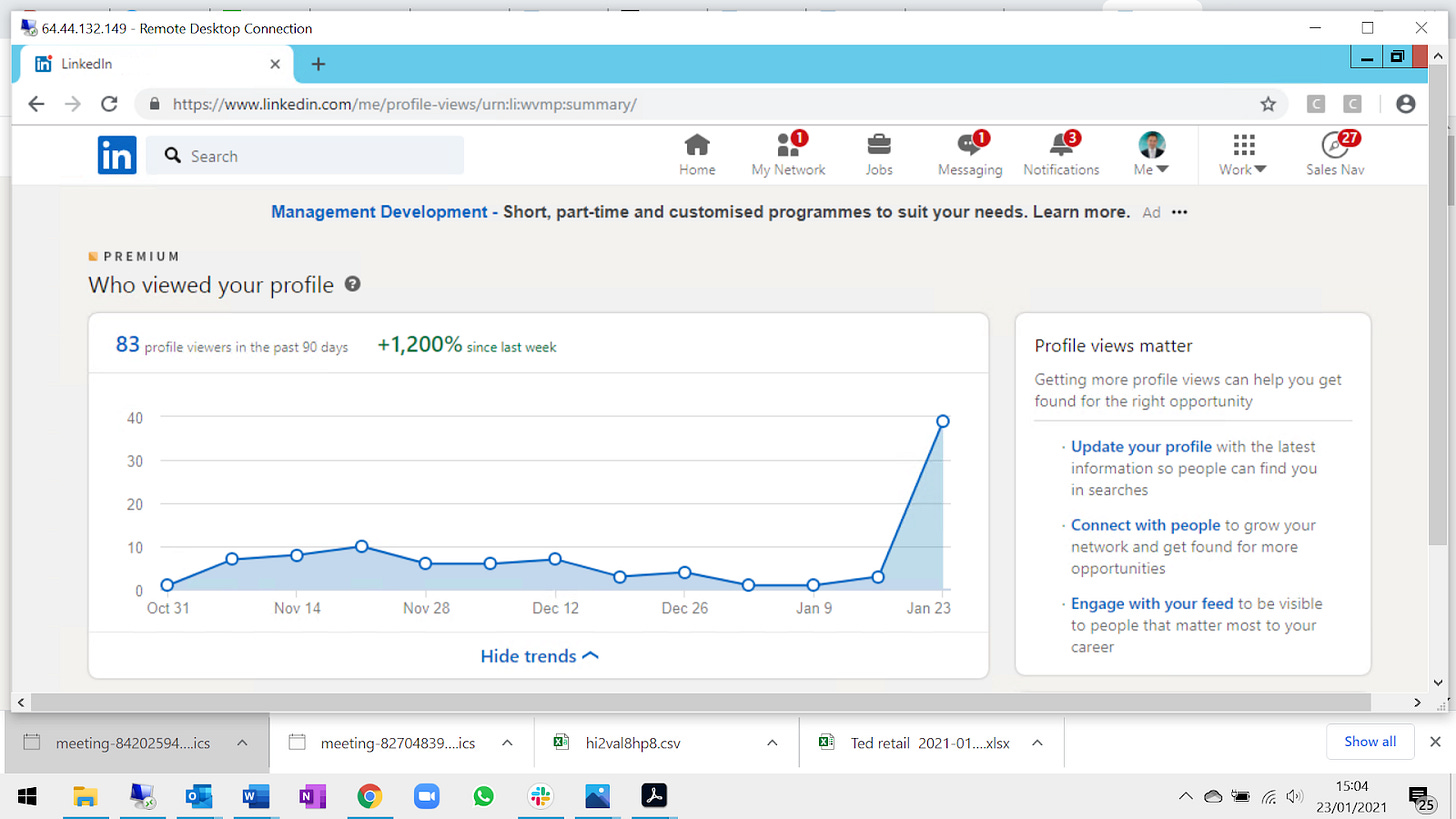Open Chrome from taskbar
Viewport: 1456px width, 819px height.
(370, 796)
